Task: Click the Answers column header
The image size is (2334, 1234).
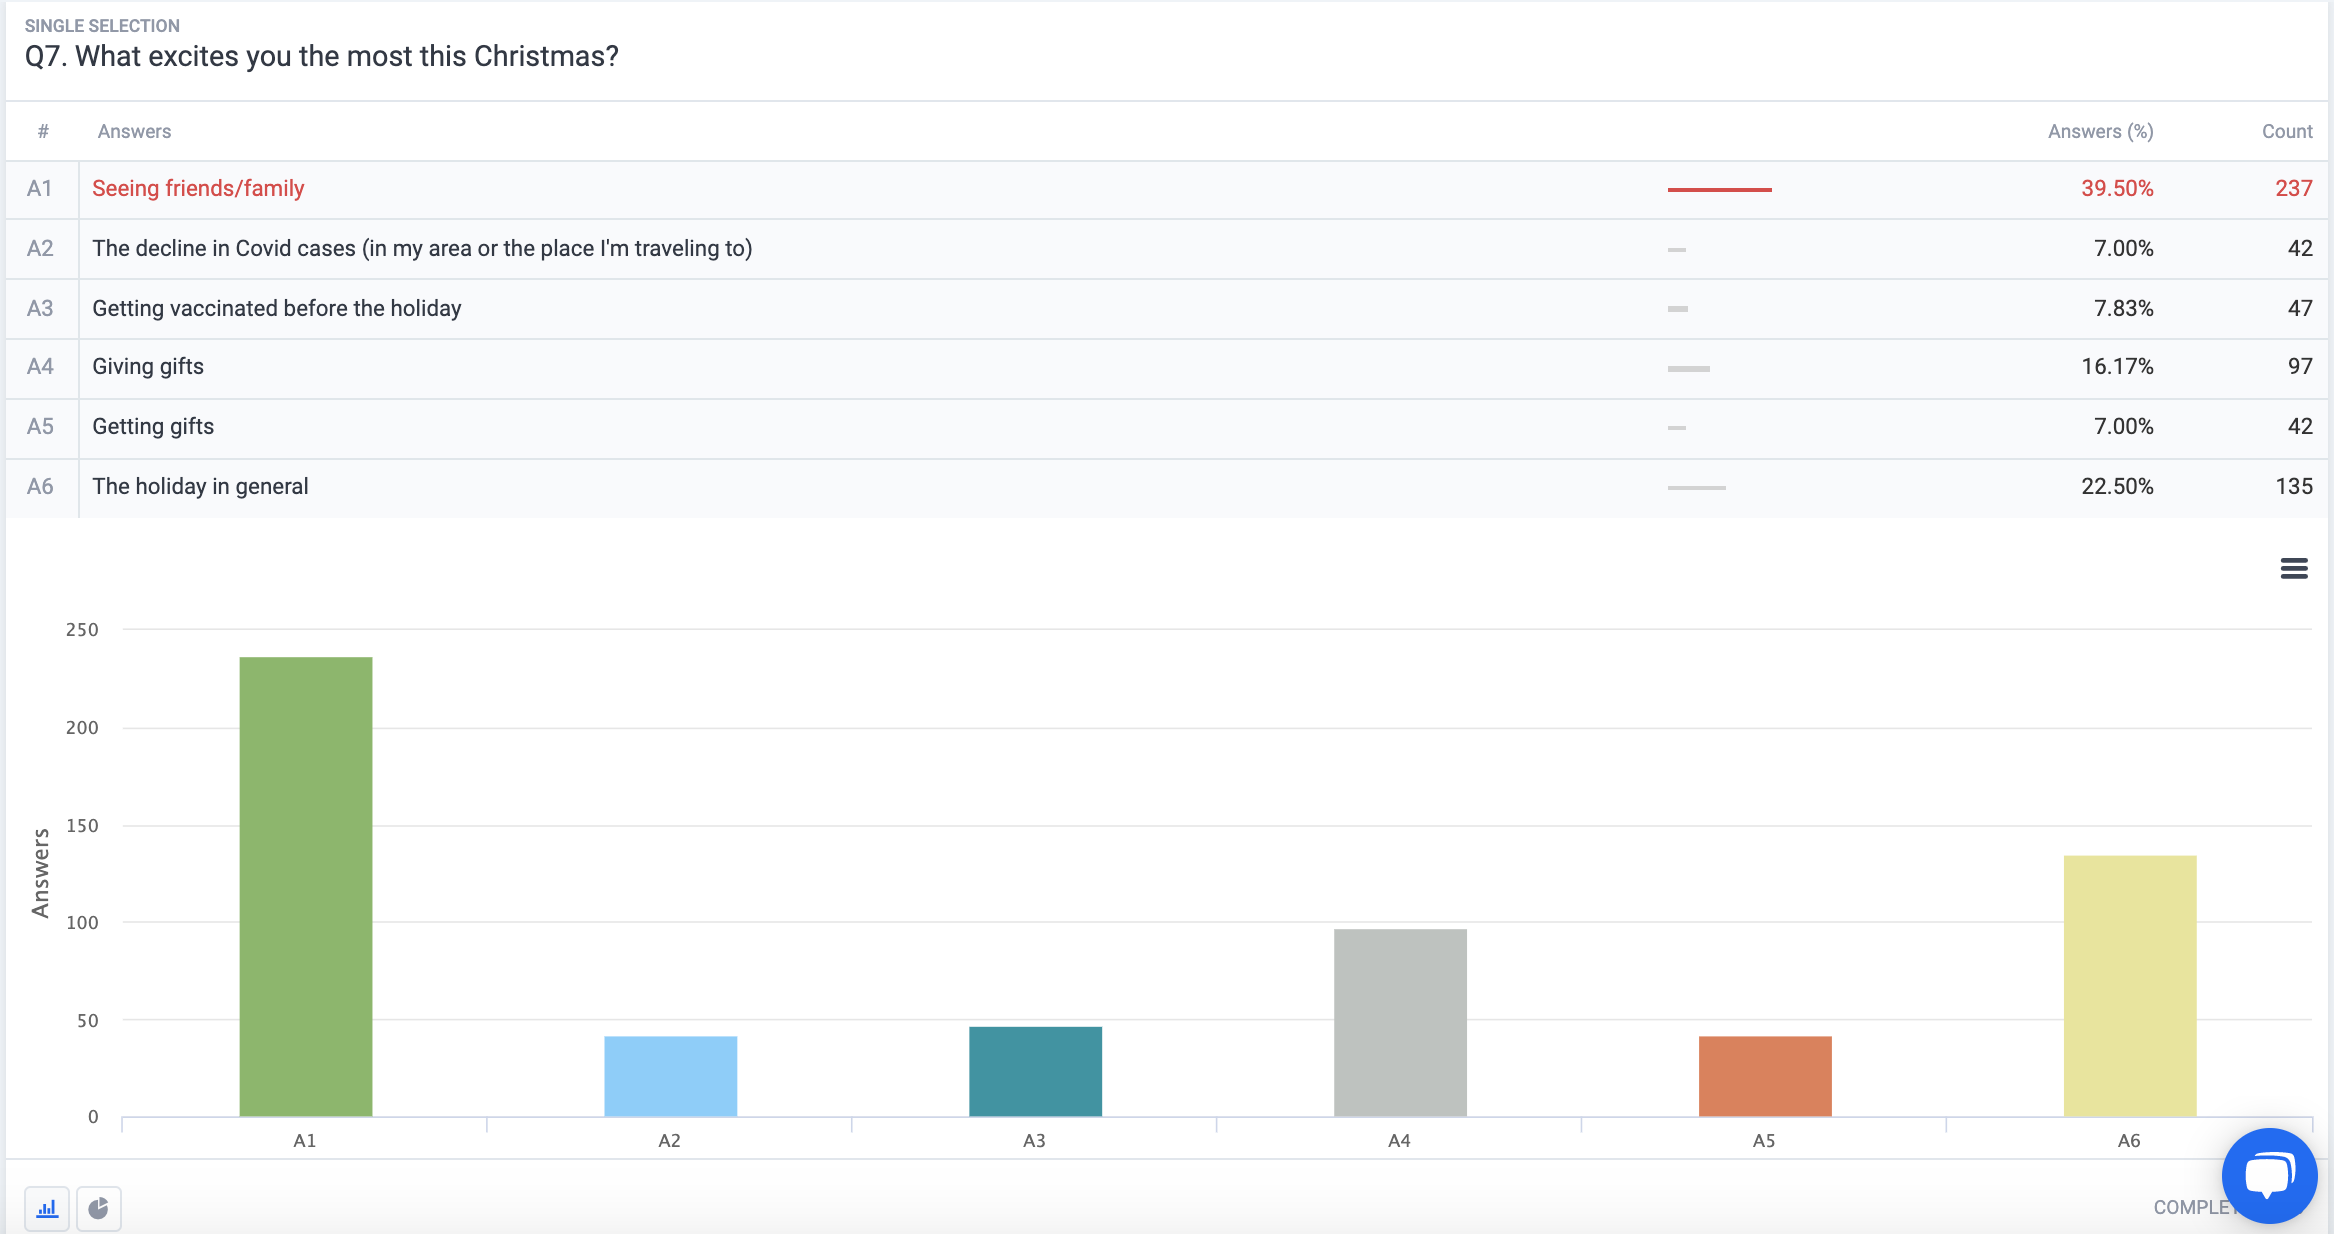Action: (x=134, y=131)
